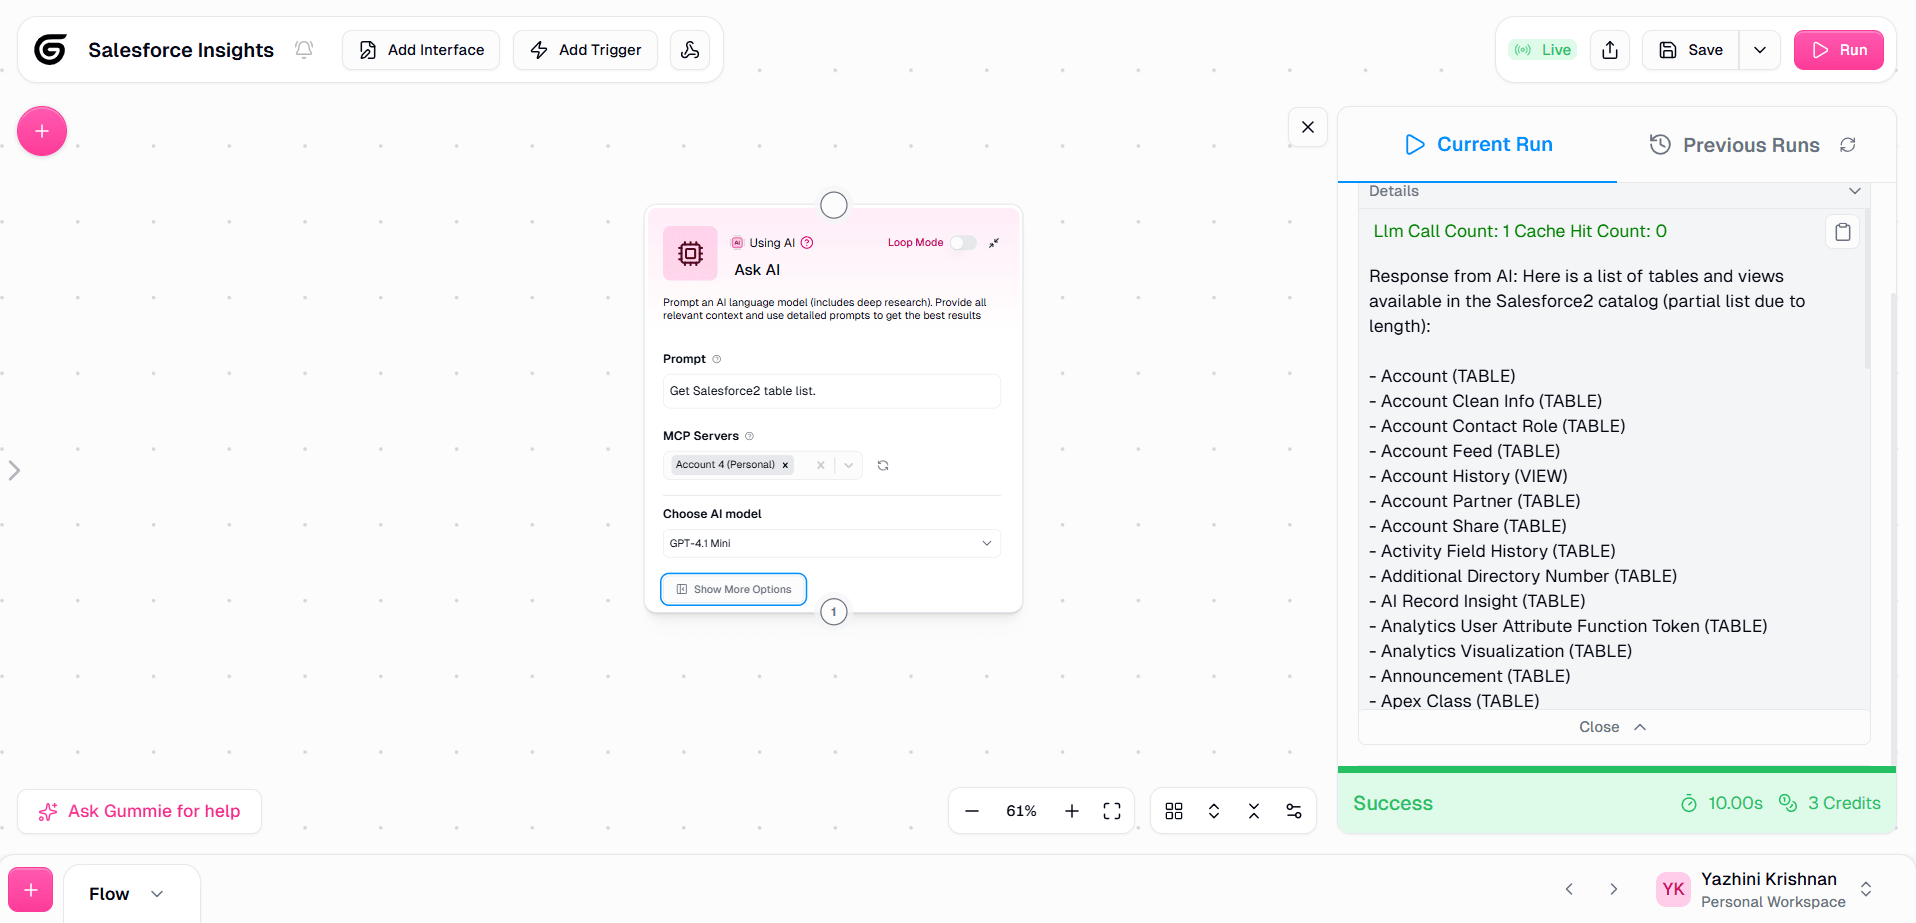The image size is (1916, 923).
Task: Click the grid layout icon in bottom toolbar
Action: 1174,811
